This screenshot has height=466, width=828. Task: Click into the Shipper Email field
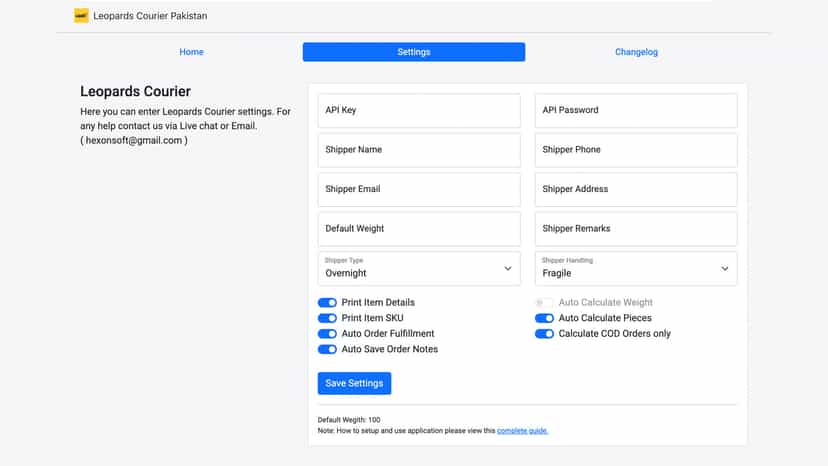pyautogui.click(x=419, y=189)
